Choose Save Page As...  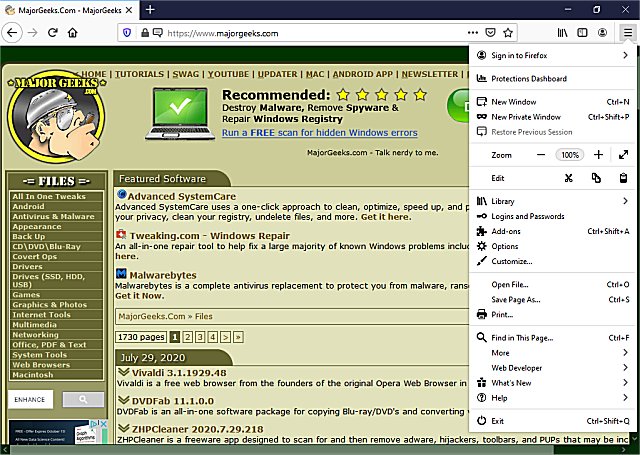[553, 300]
